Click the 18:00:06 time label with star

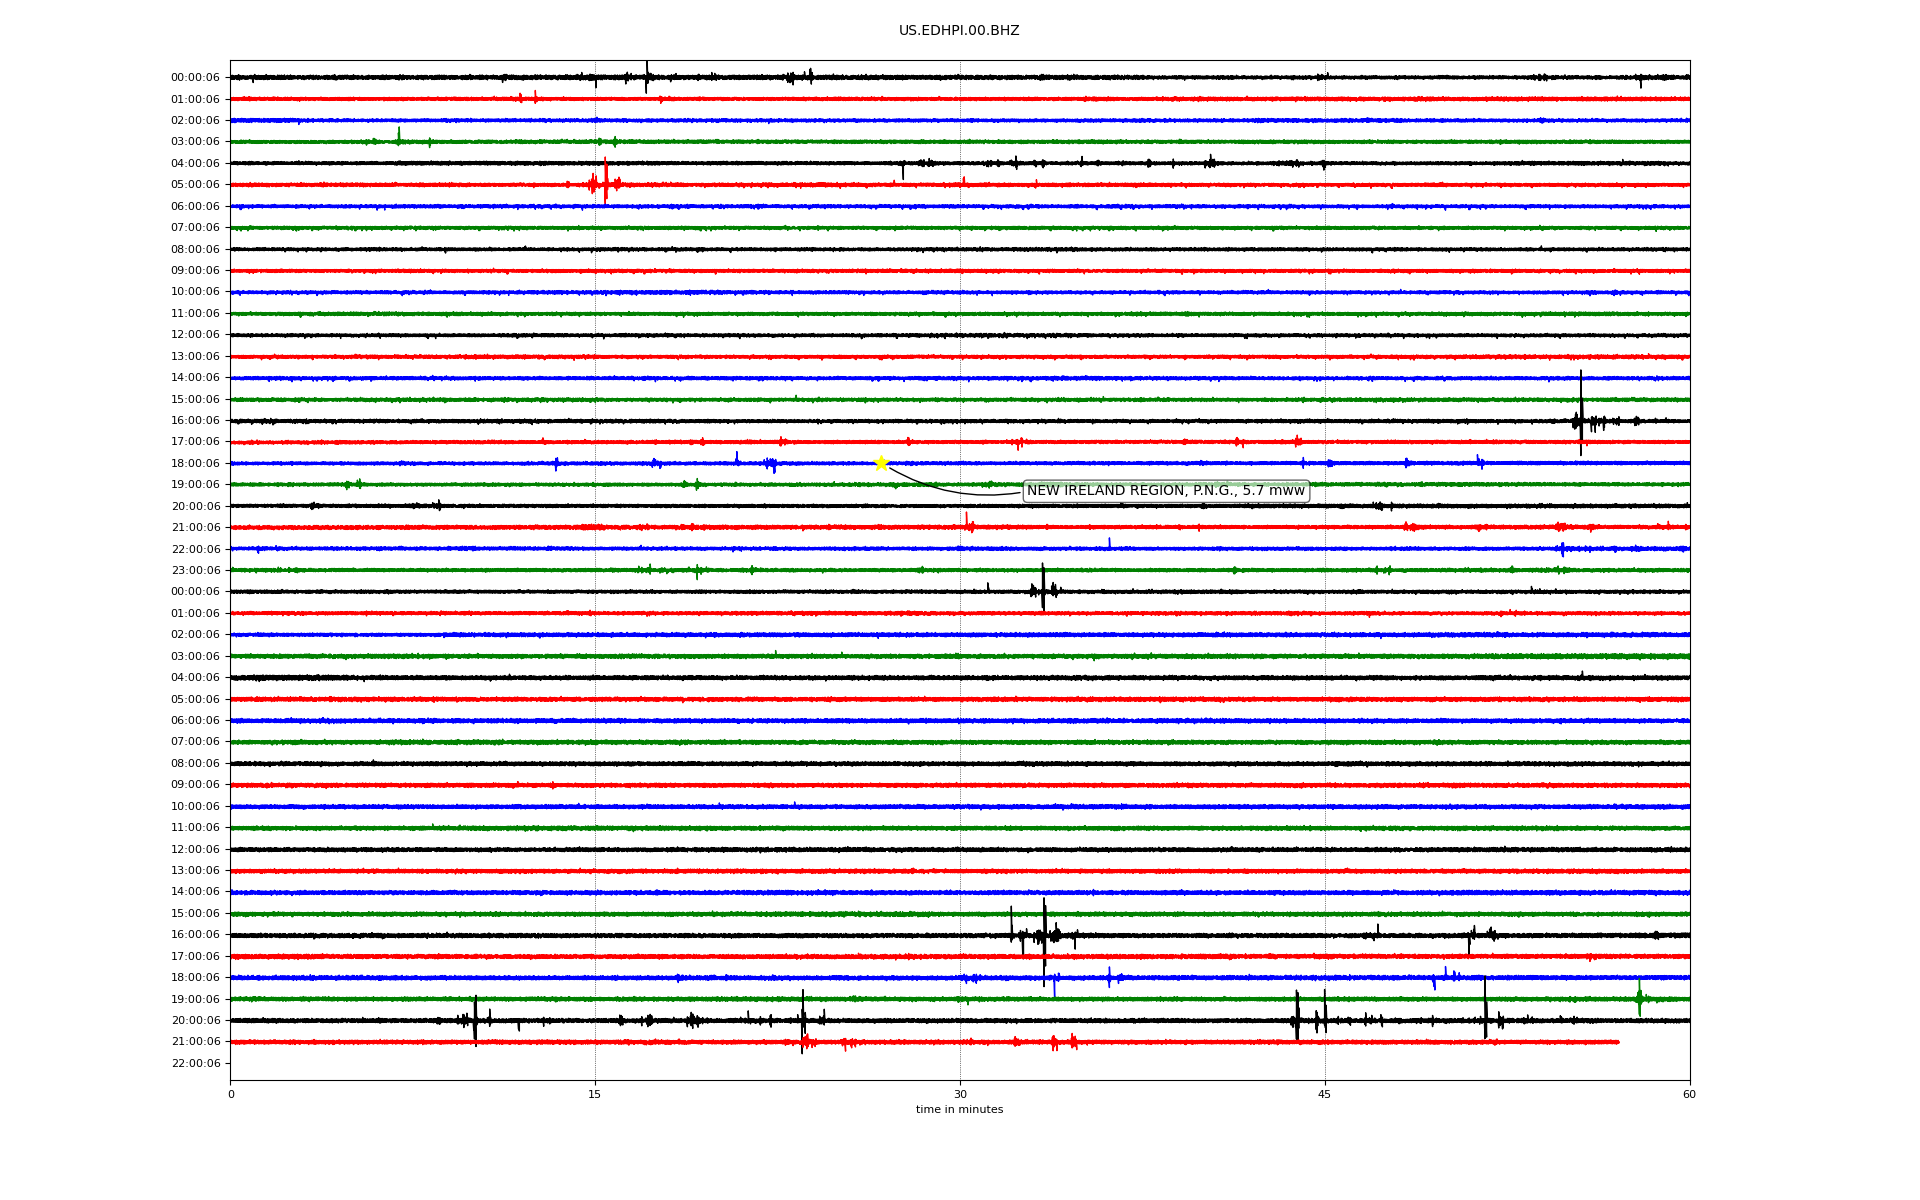click(195, 463)
